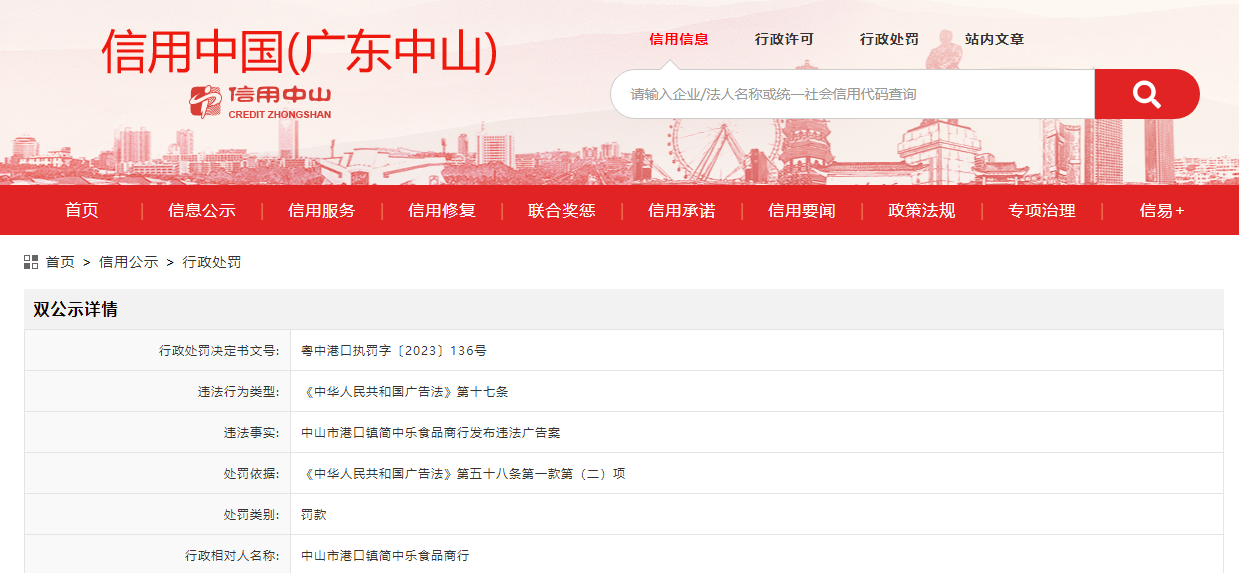Image resolution: width=1239 pixels, height=573 pixels.
Task: Navigate to 联合奖惩 section
Action: coord(562,210)
